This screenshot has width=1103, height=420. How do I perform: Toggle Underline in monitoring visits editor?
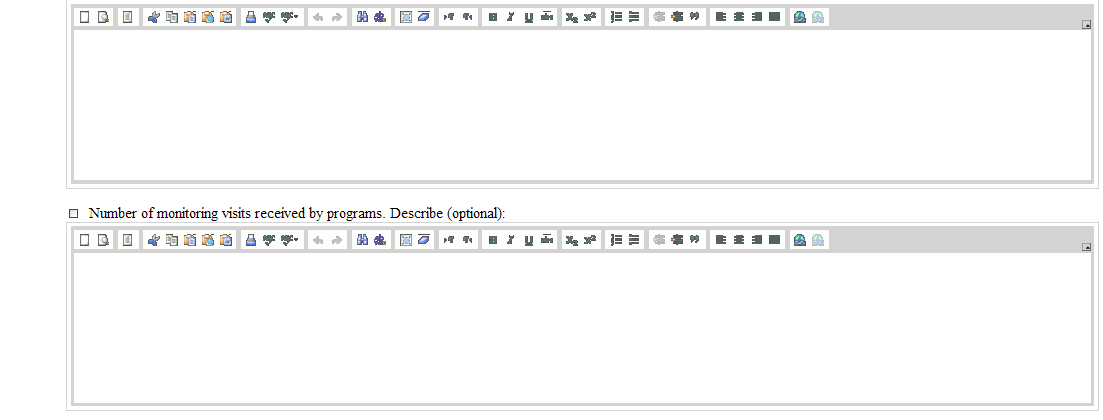pyautogui.click(x=529, y=240)
